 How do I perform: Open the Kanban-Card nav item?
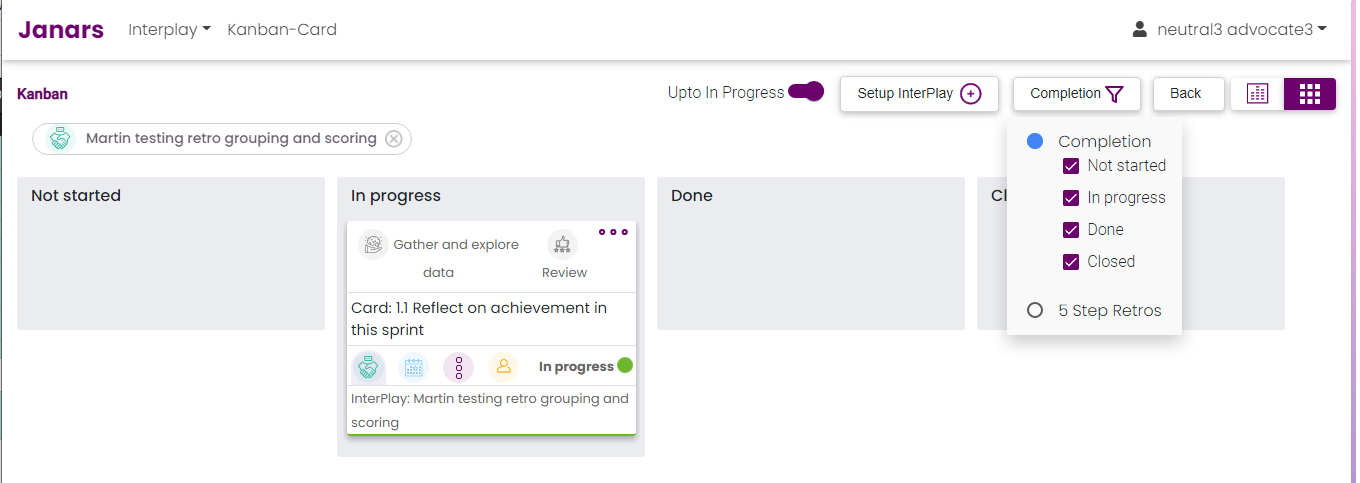(x=282, y=29)
